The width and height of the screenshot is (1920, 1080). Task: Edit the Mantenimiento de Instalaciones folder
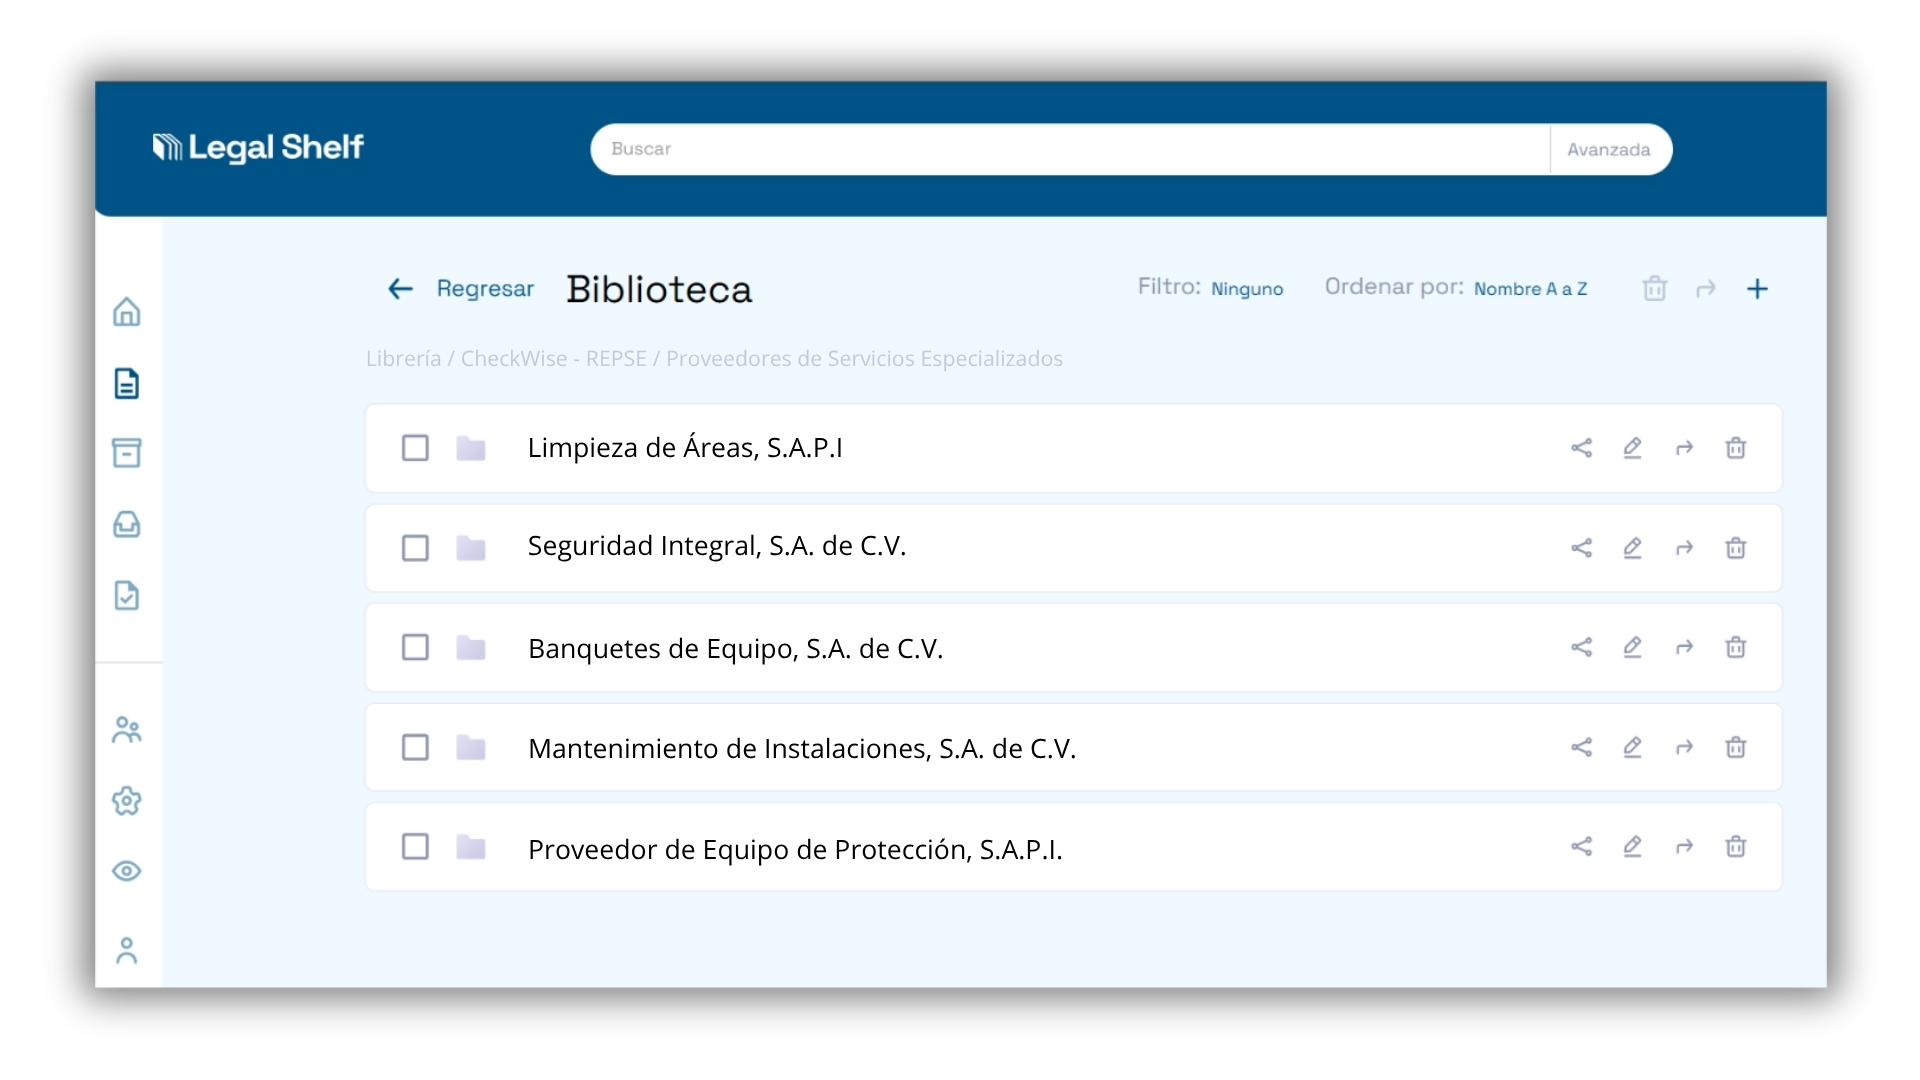coord(1633,747)
